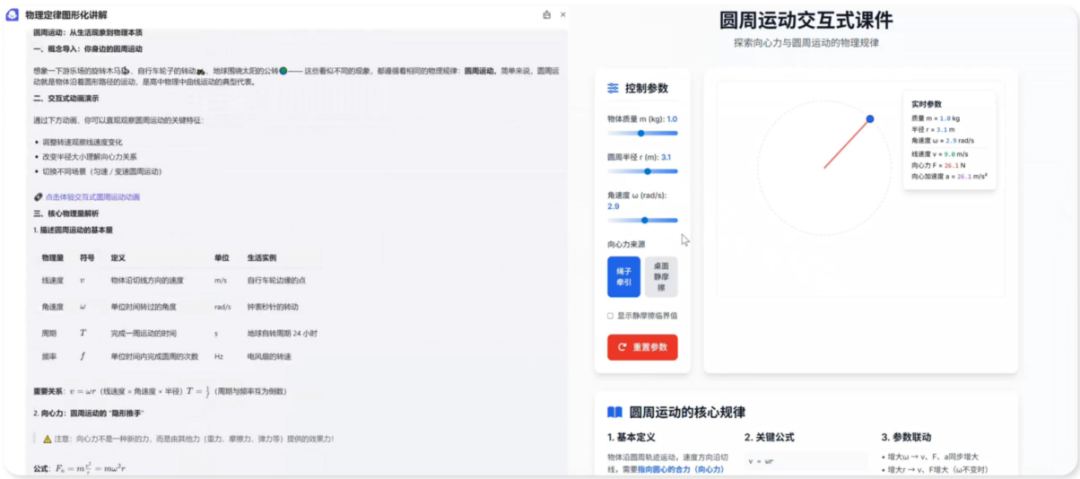Click the v = ωr formula box
1080x479 pixels.
pyautogui.click(x=806, y=460)
